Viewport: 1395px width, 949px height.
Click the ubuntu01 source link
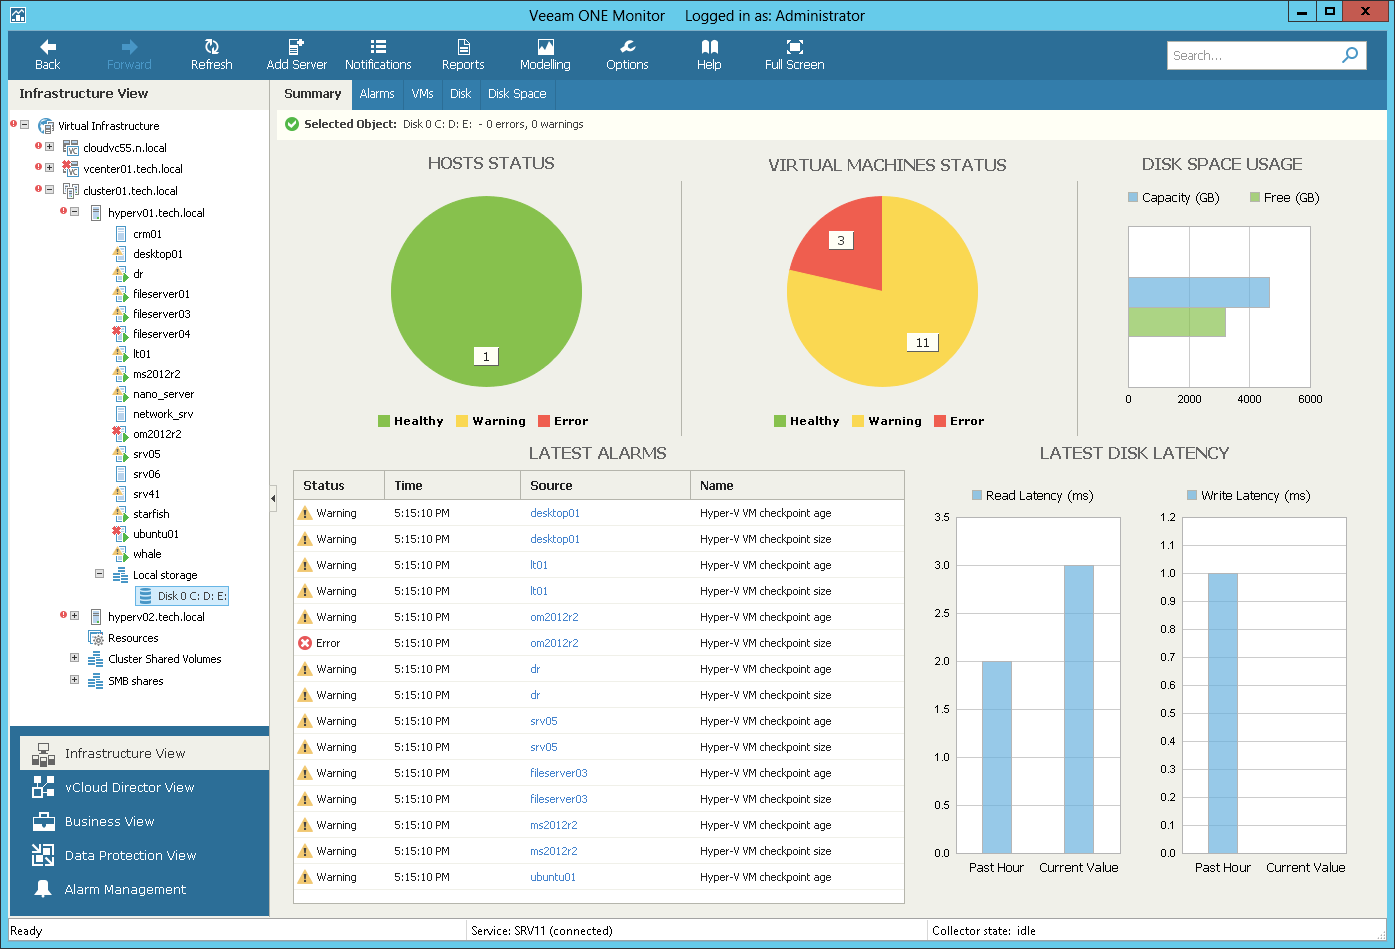tap(553, 877)
